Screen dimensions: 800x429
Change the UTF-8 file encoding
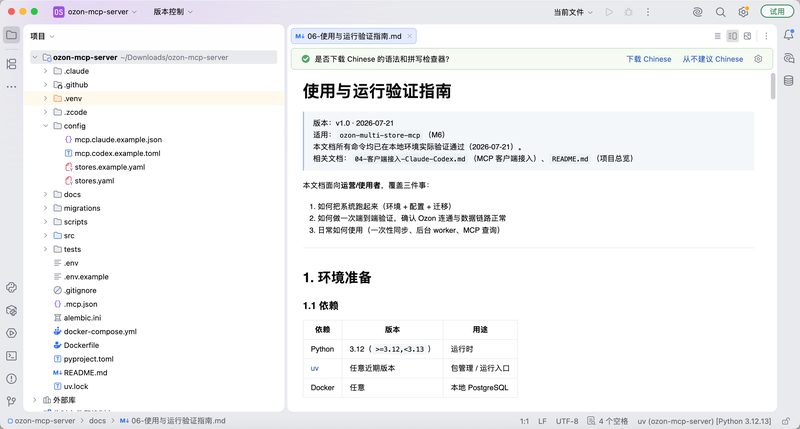tap(567, 421)
